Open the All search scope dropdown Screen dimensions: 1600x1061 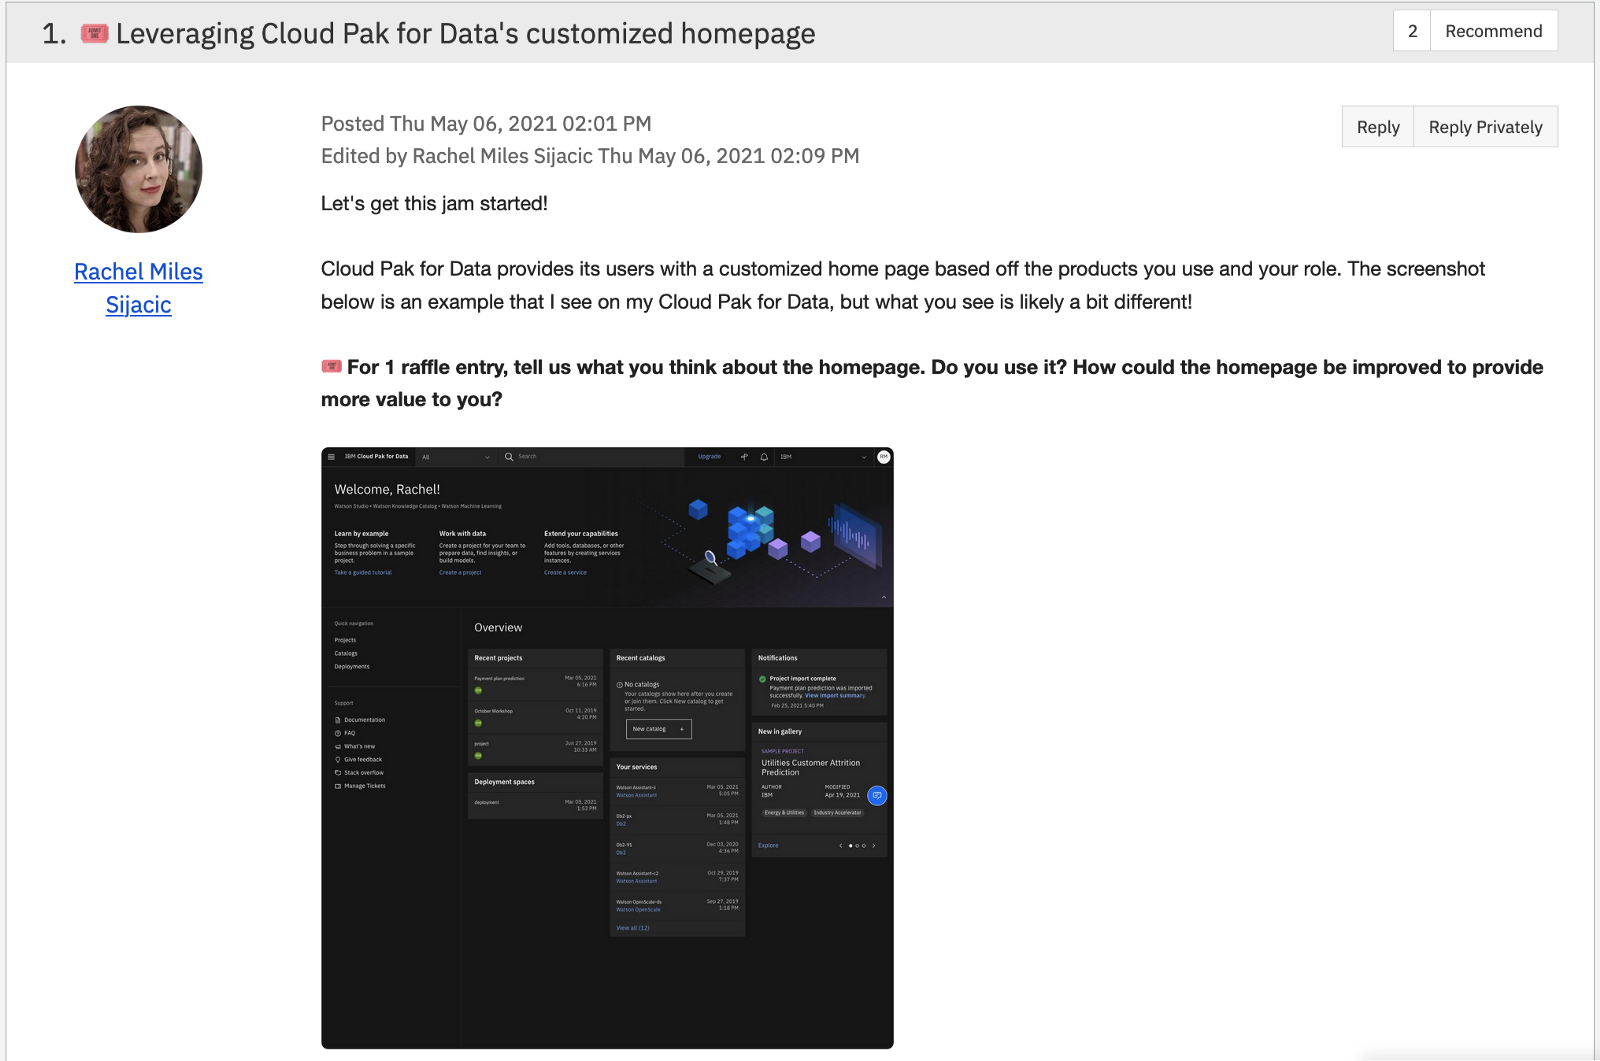(x=457, y=457)
